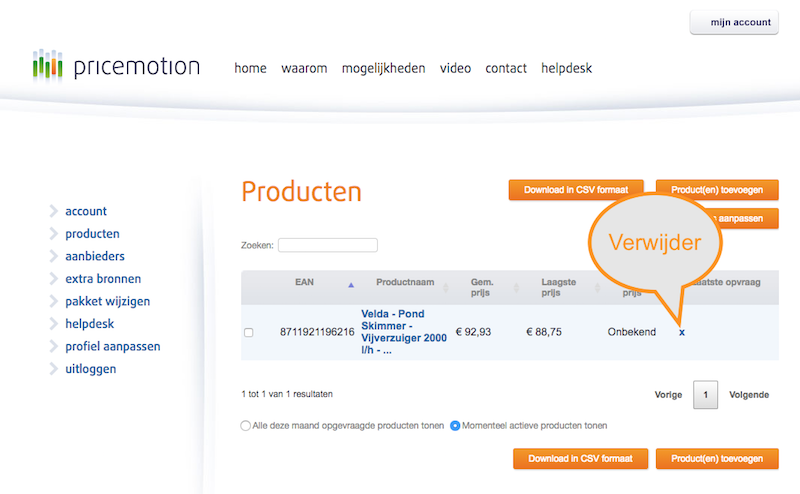
Task: Go to aanbieders in the sidebar
Action: pyautogui.click(x=95, y=256)
